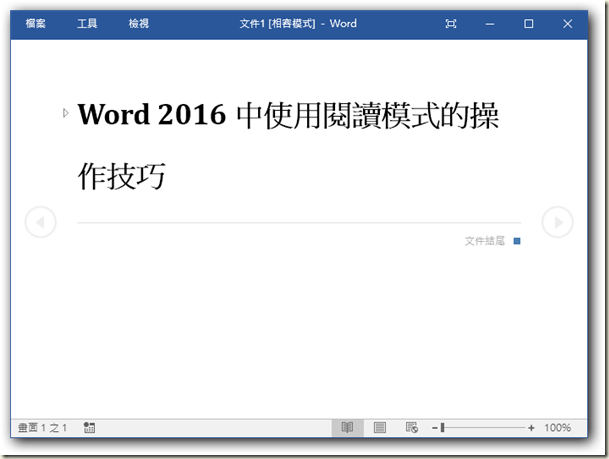Open the 檢視 menu

(139, 24)
